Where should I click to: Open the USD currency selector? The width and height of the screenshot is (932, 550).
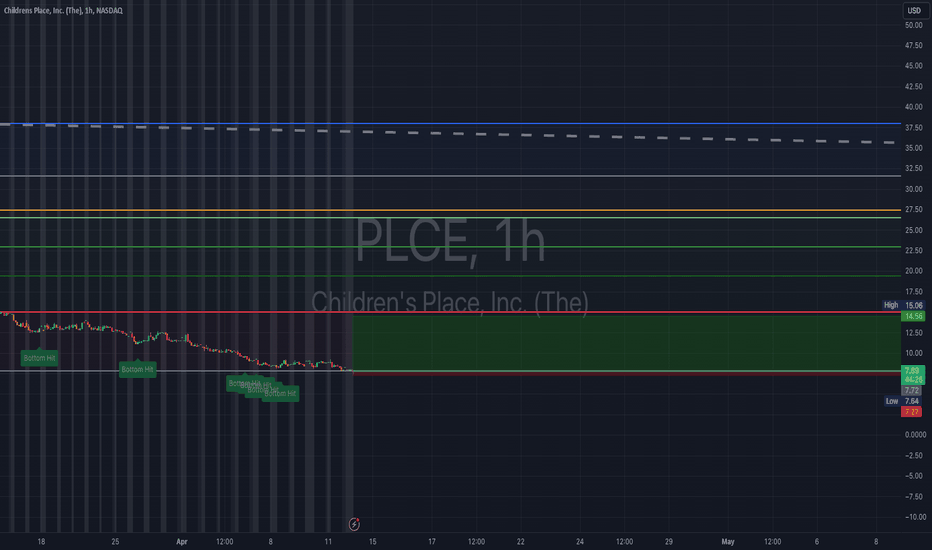[914, 11]
